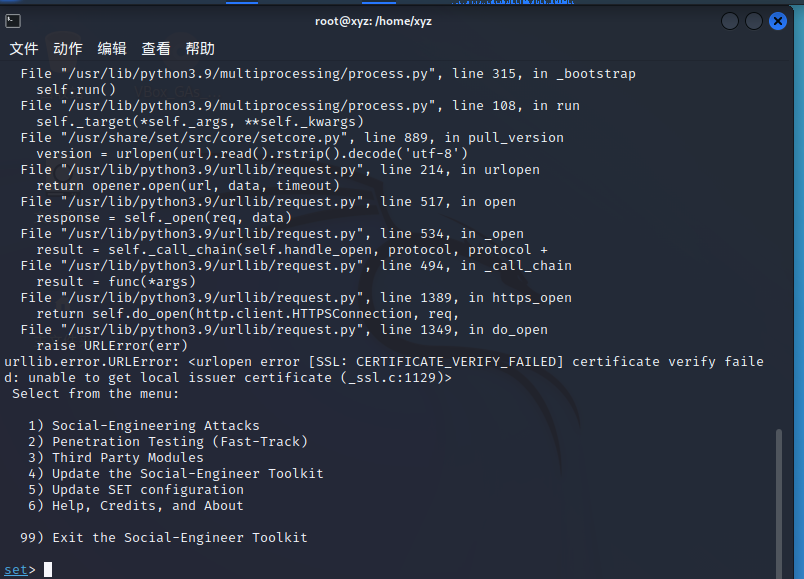Click the 'urllib.error.URLError' error line
Screen dimensions: 804x579
(384, 362)
